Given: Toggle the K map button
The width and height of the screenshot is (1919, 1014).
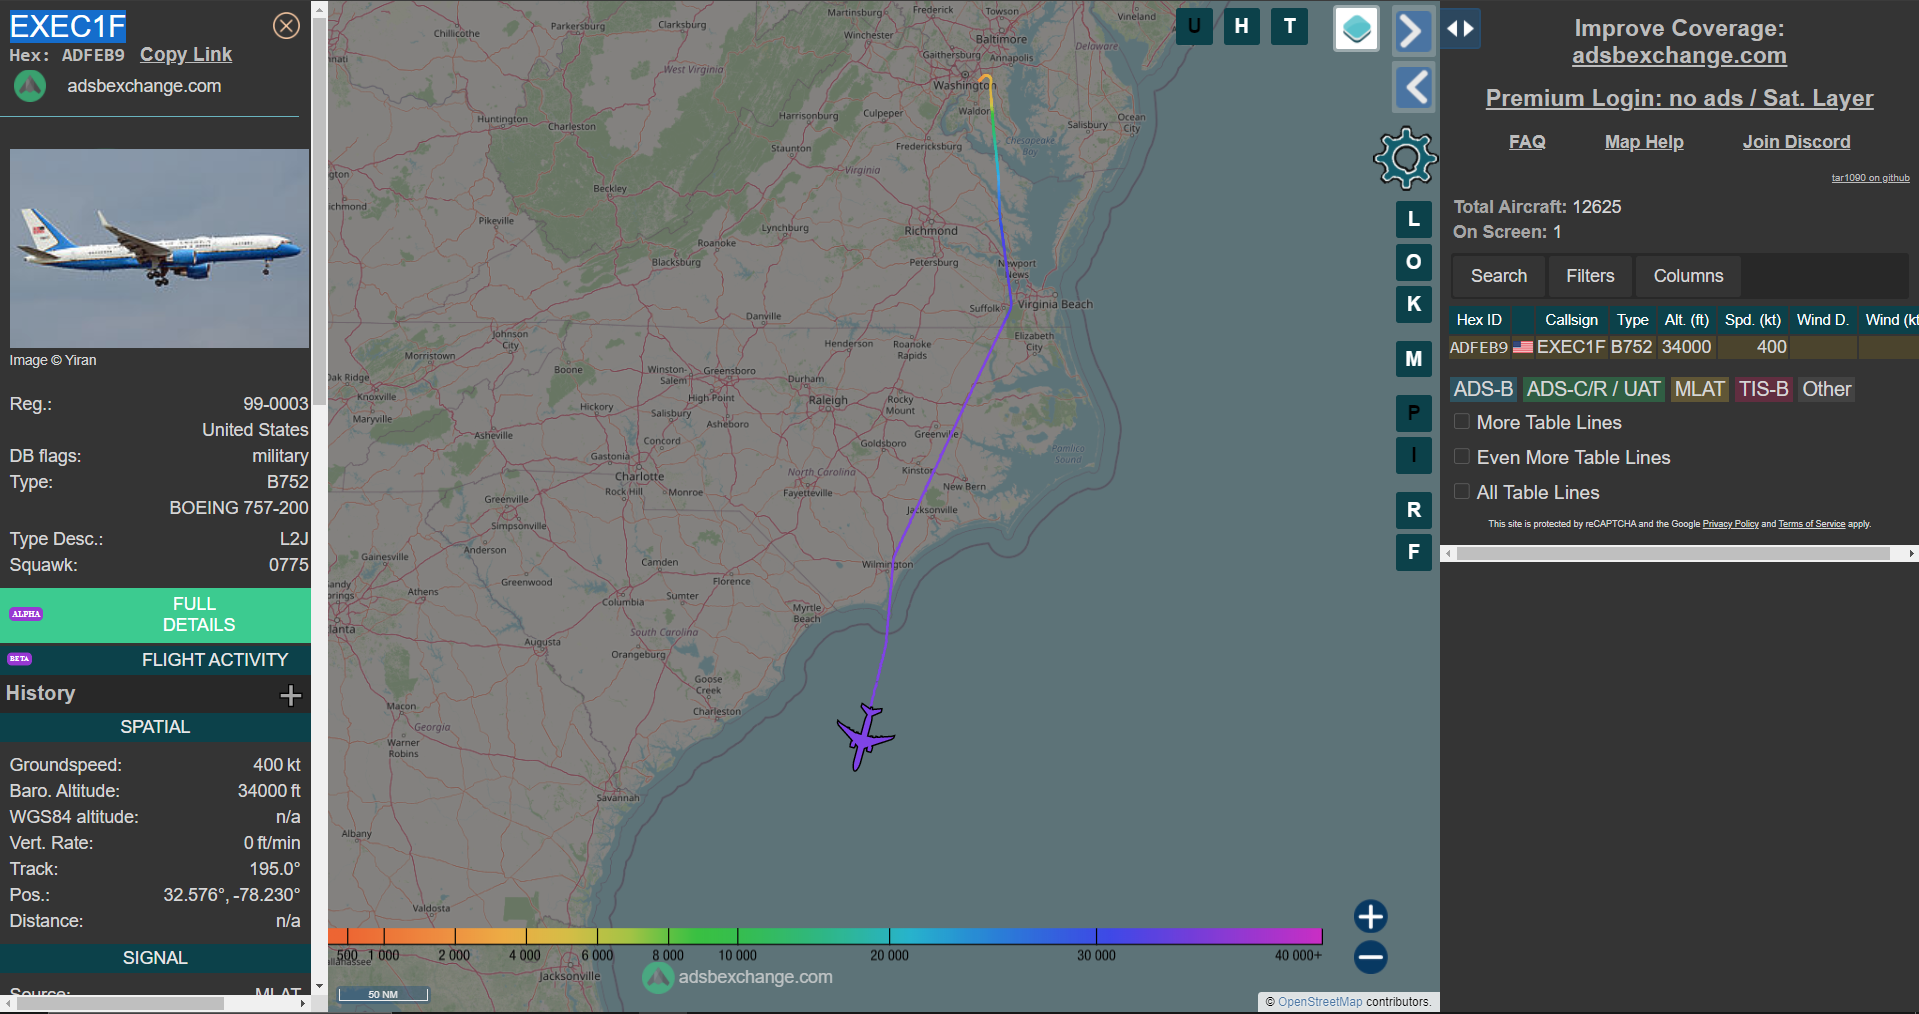Looking at the screenshot, I should [x=1414, y=304].
